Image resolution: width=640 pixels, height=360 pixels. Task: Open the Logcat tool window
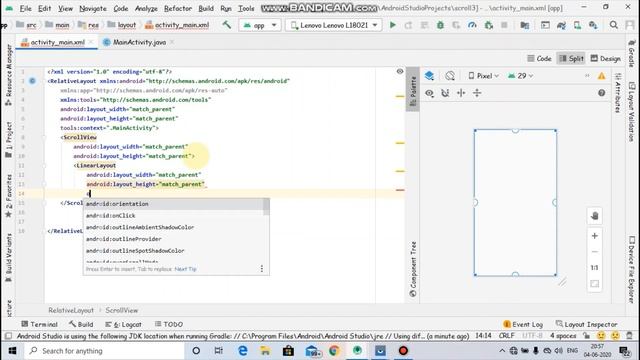click(x=123, y=324)
